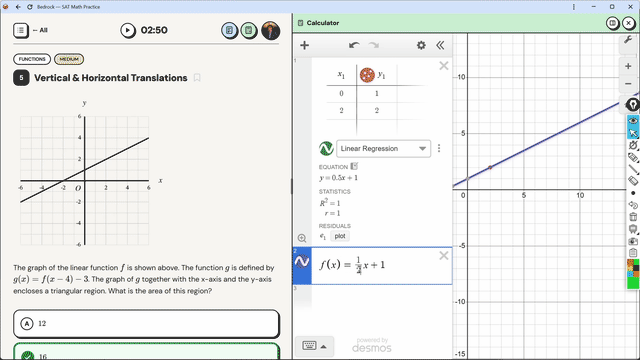Open the blue reference sheet icon
This screenshot has height=360, width=640.
click(229, 30)
